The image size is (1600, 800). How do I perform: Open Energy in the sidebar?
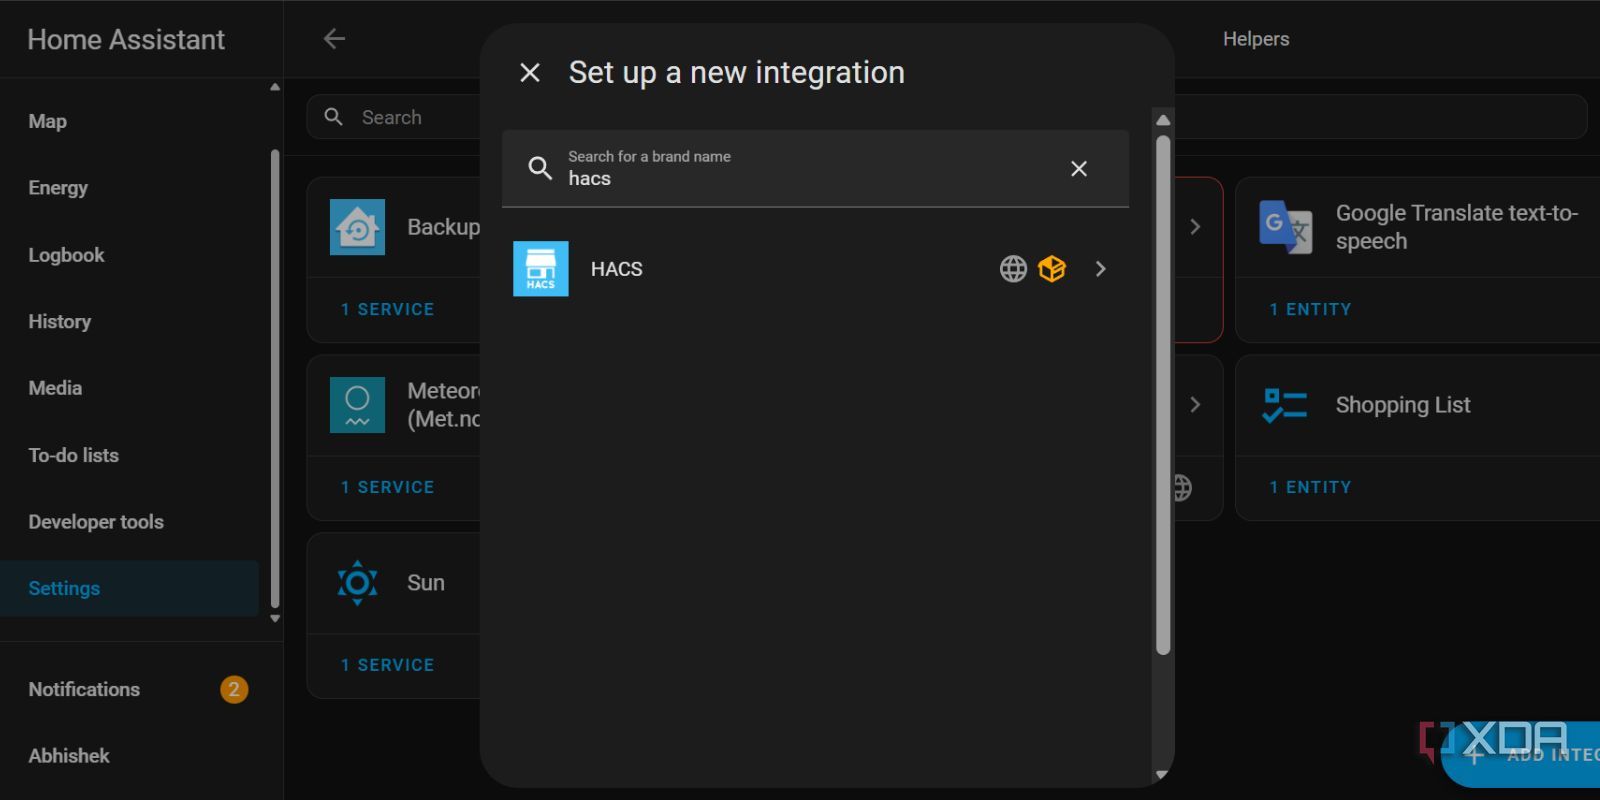tap(130, 188)
